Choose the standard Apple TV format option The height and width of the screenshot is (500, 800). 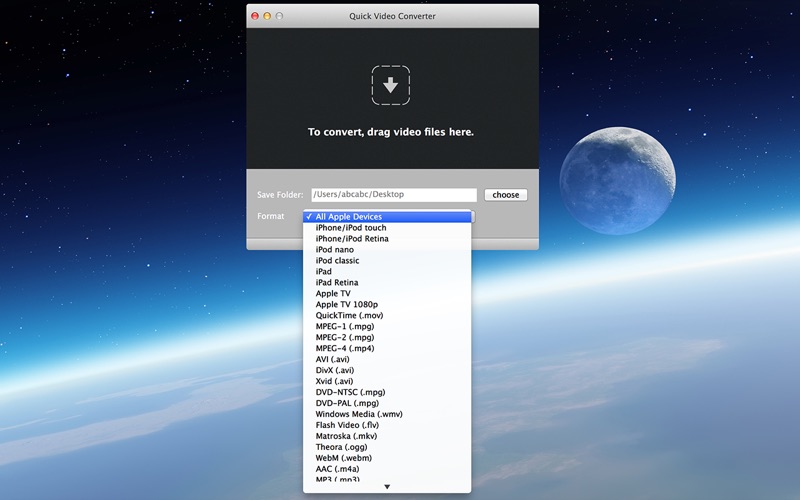tap(387, 293)
